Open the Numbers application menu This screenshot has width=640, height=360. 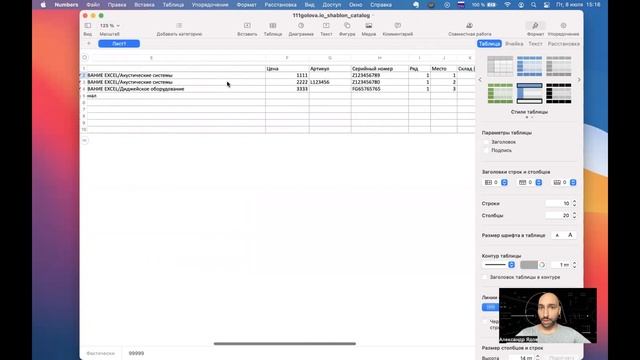pos(66,5)
